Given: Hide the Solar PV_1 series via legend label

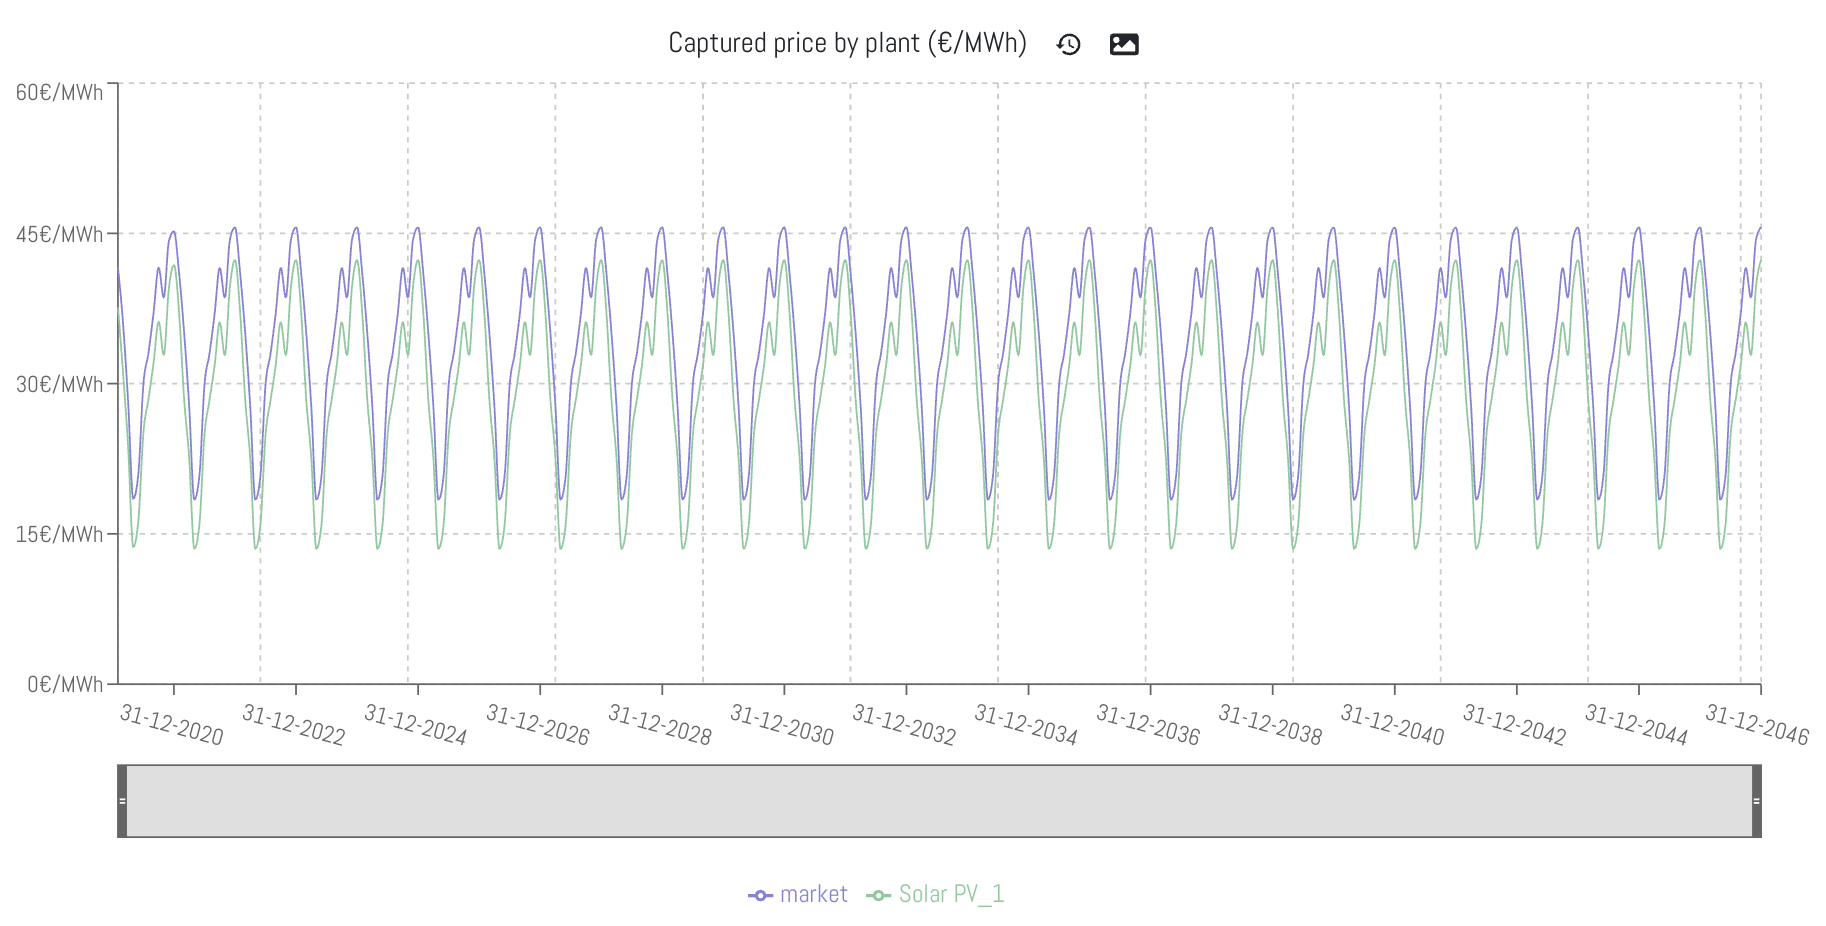Looking at the screenshot, I should [950, 894].
